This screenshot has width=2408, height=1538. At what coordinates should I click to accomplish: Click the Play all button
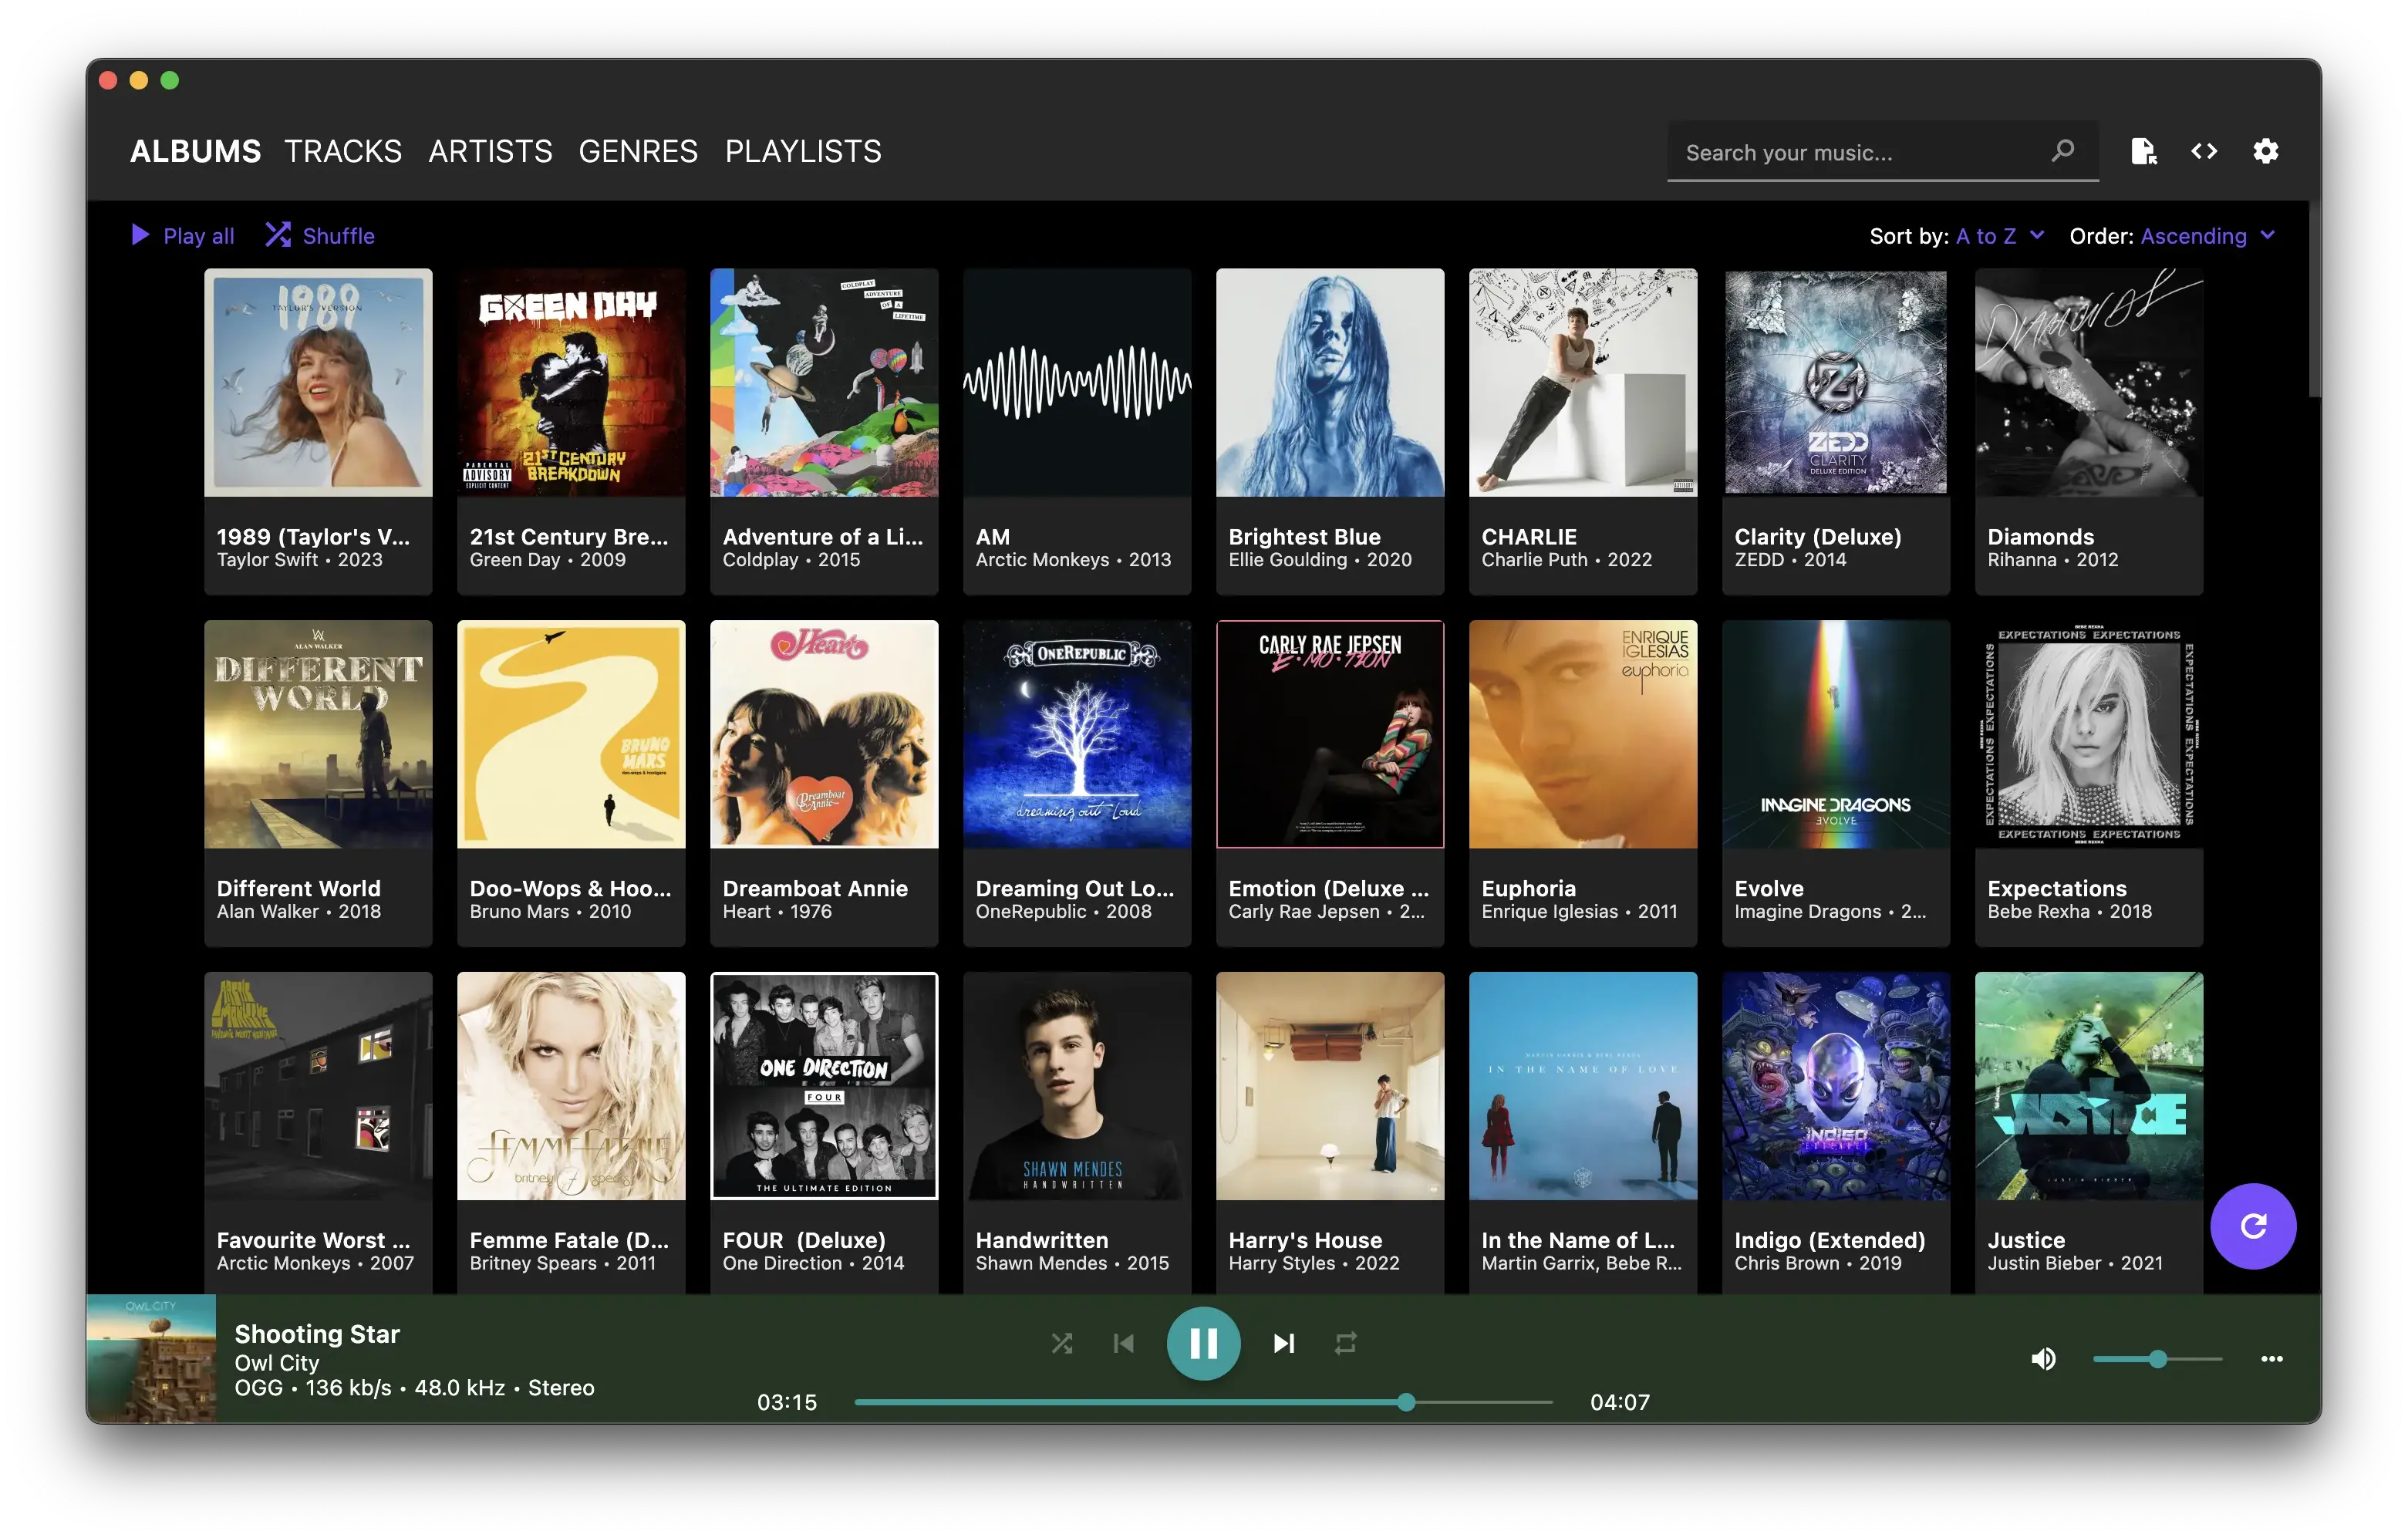(x=183, y=236)
